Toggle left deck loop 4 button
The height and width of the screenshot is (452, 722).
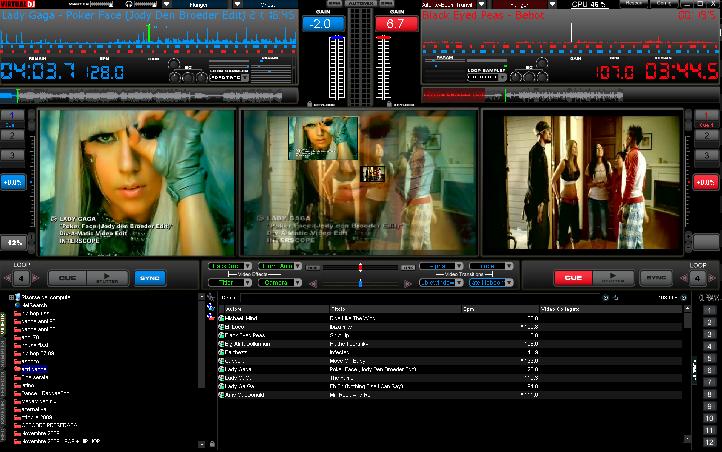click(x=21, y=278)
